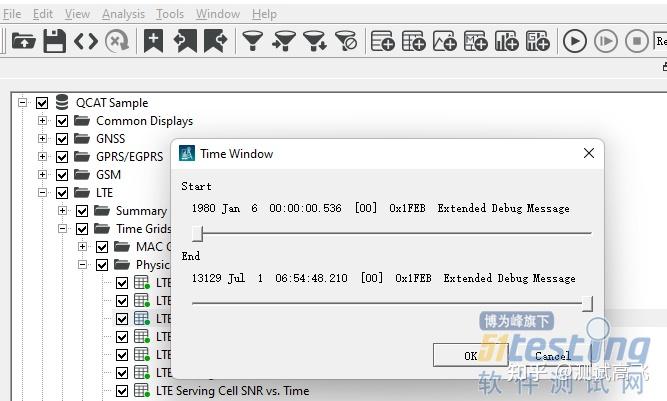
Task: Add new message view icon
Action: [x=476, y=41]
